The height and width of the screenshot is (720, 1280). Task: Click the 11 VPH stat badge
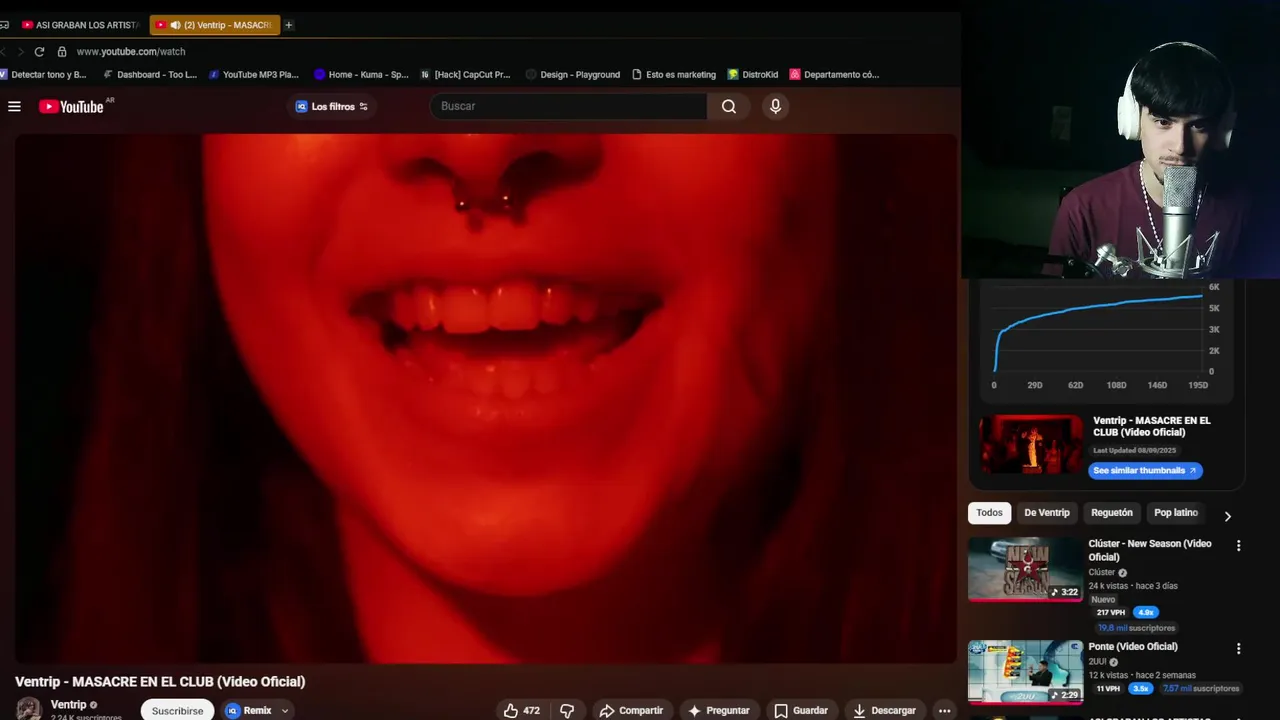(1107, 688)
